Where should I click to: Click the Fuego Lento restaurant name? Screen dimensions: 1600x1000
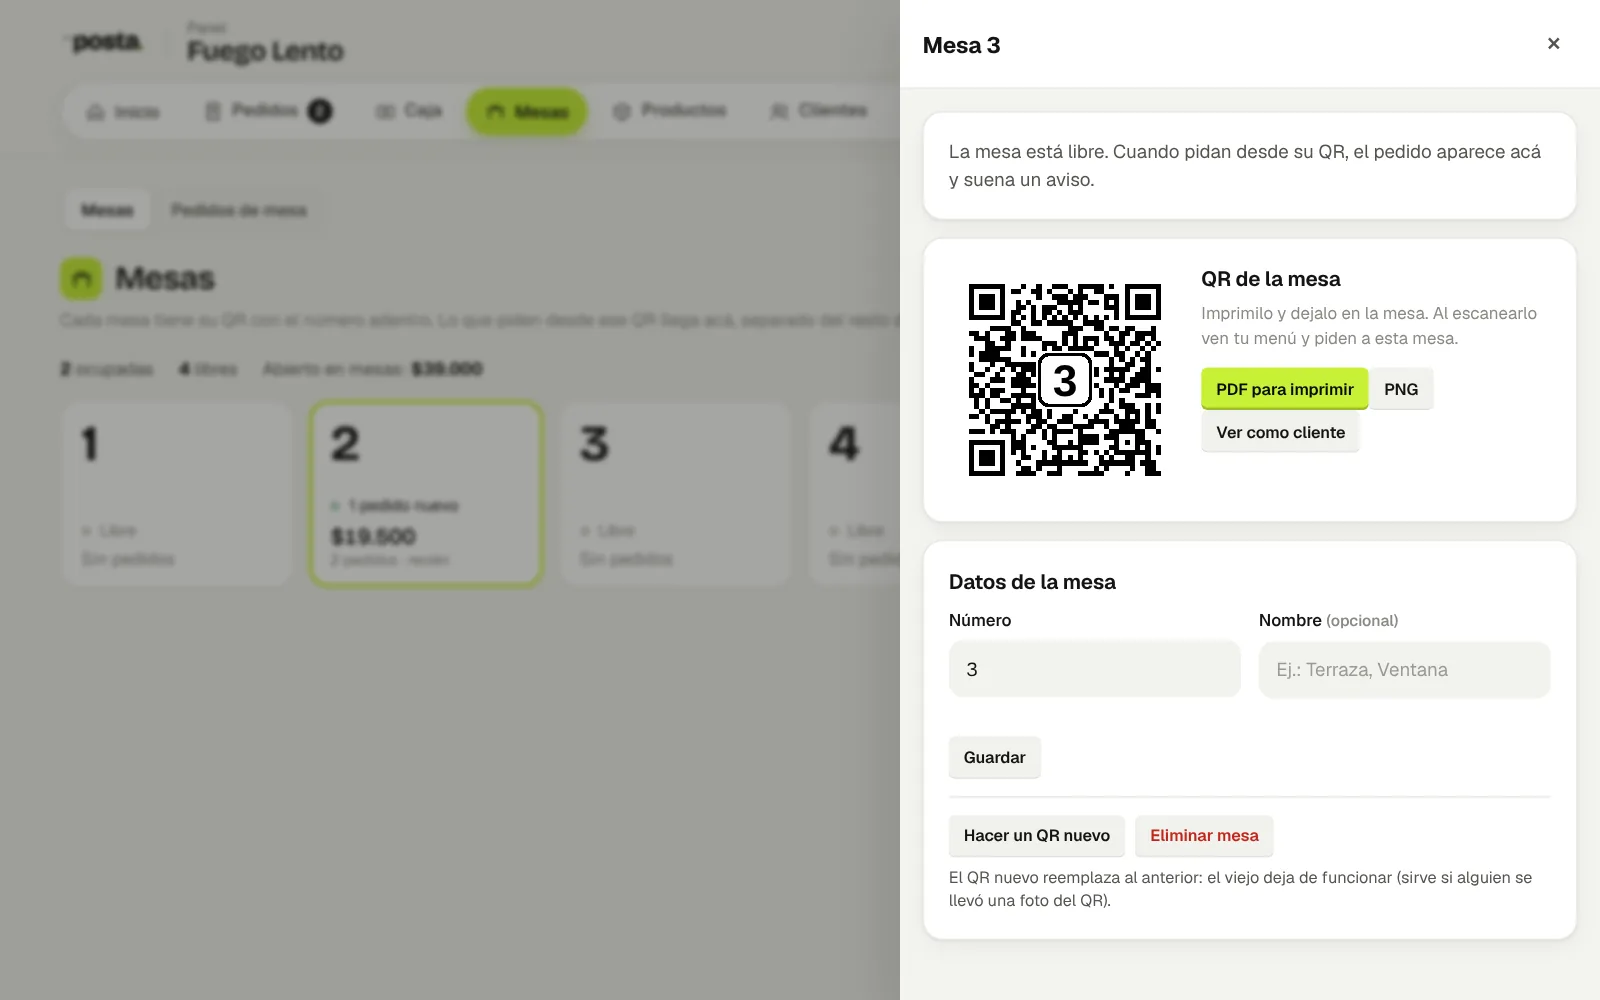point(265,51)
